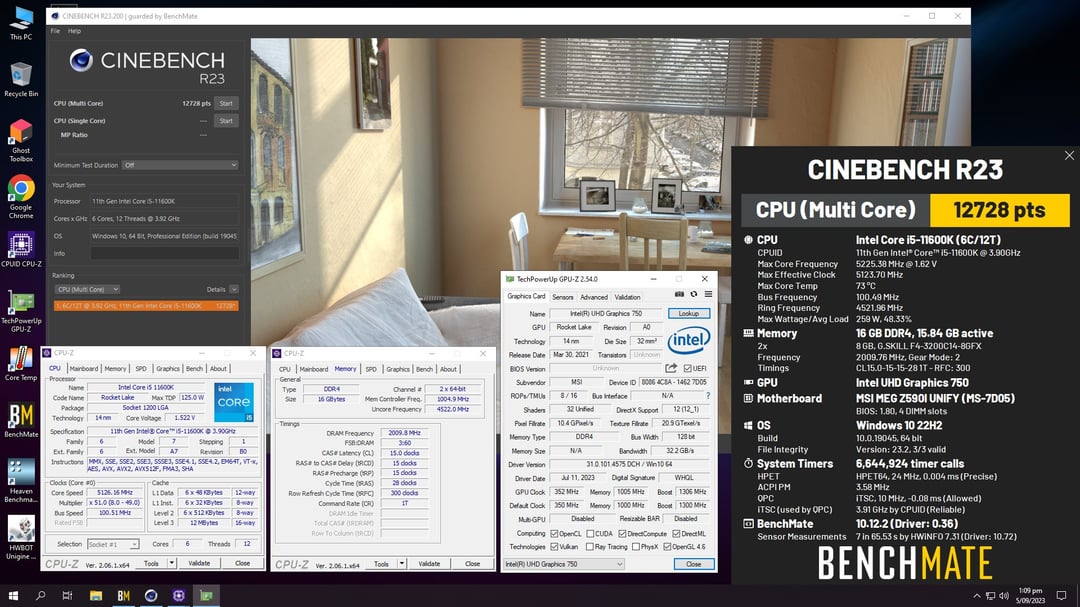Switch to Sensors tab in GPU-Z
This screenshot has height=607, width=1080.
[563, 297]
